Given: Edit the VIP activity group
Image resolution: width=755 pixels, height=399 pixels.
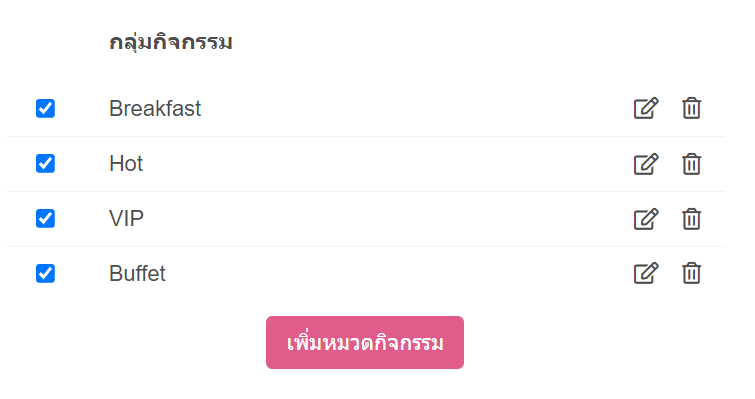Looking at the screenshot, I should coord(646,219).
